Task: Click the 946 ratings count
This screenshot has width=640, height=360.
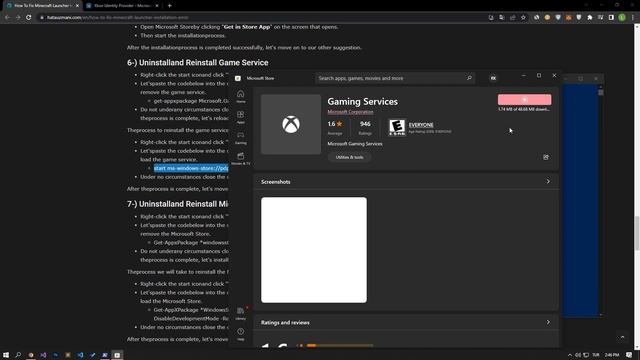Action: tap(365, 124)
